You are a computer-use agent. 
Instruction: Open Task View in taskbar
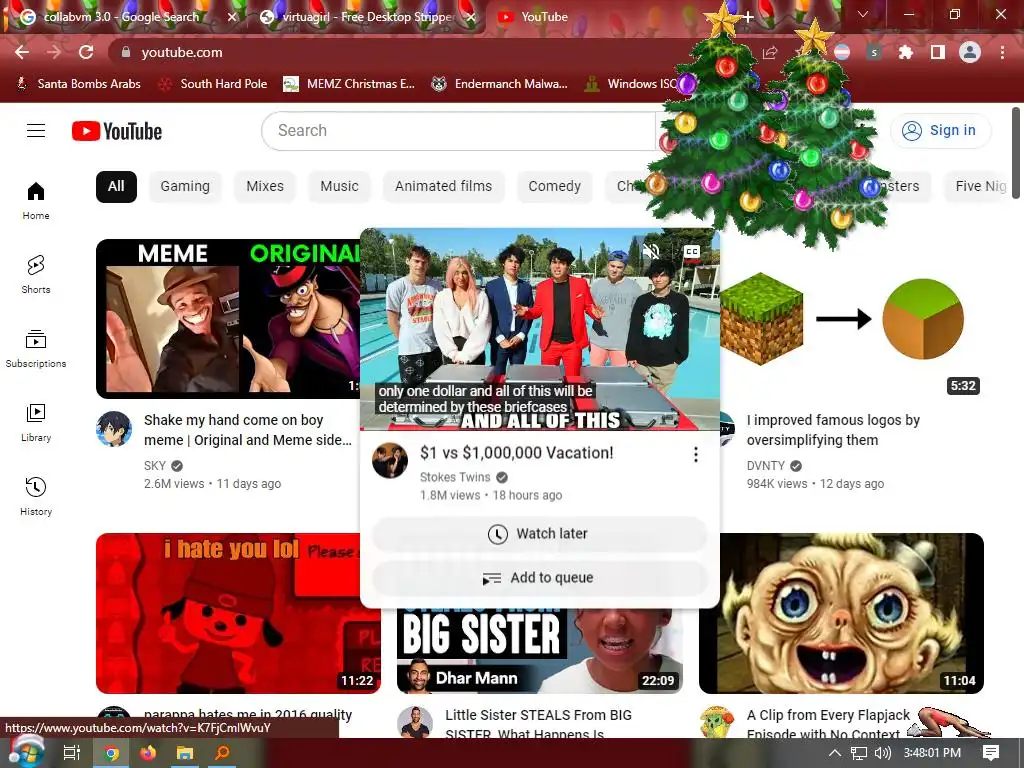coord(72,753)
